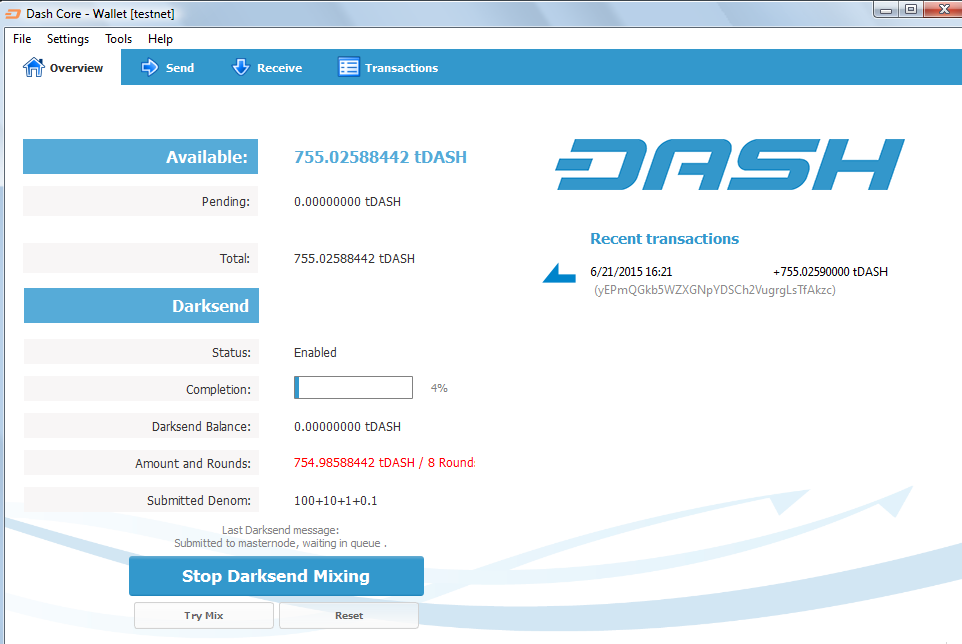Click the Try Mix button
Viewport: 962px width, 644px height.
(x=204, y=615)
